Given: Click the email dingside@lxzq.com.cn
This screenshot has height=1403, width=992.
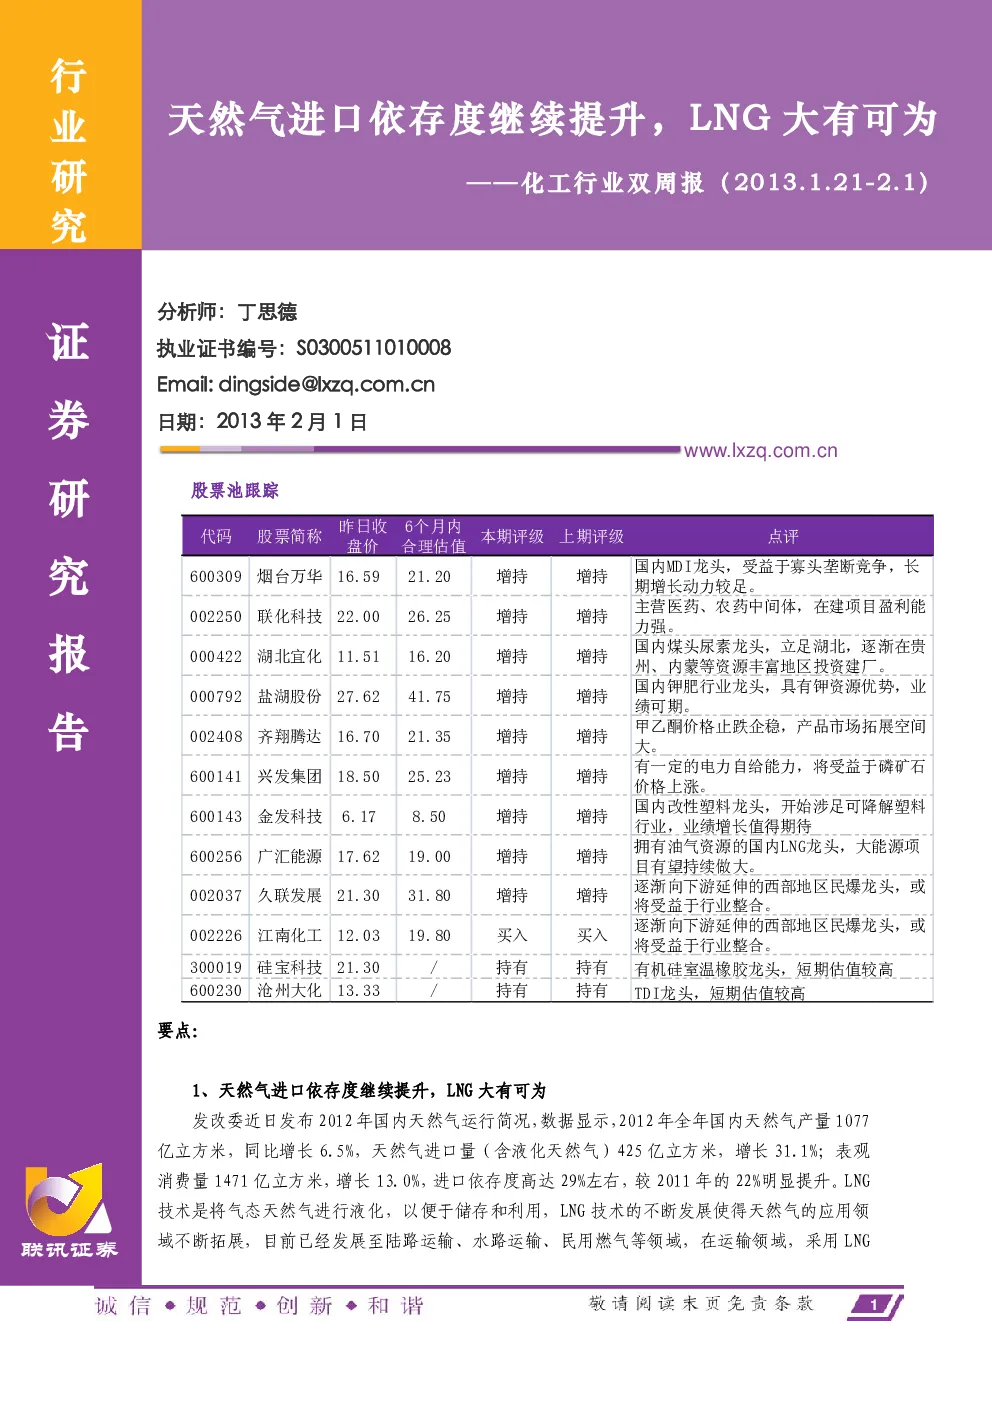Looking at the screenshot, I should (327, 384).
